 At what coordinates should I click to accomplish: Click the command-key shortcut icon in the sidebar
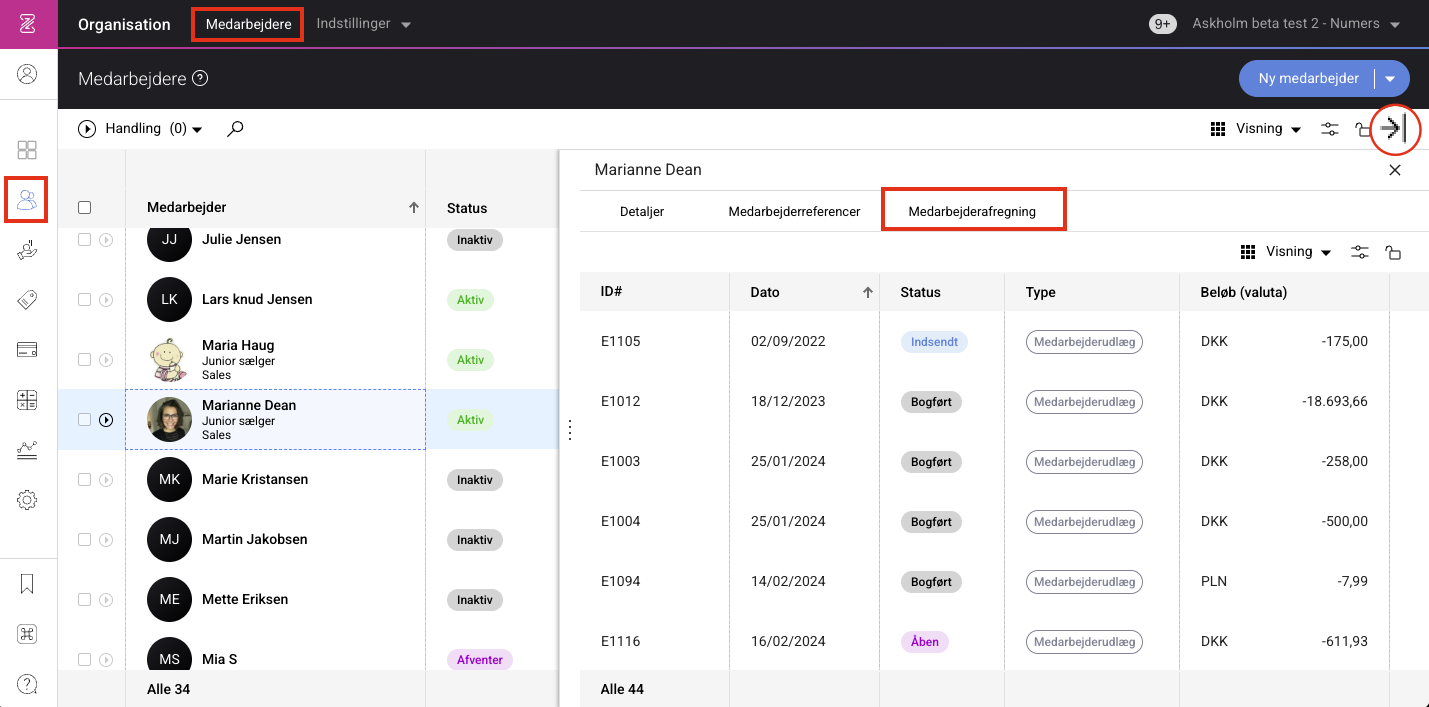(28, 634)
